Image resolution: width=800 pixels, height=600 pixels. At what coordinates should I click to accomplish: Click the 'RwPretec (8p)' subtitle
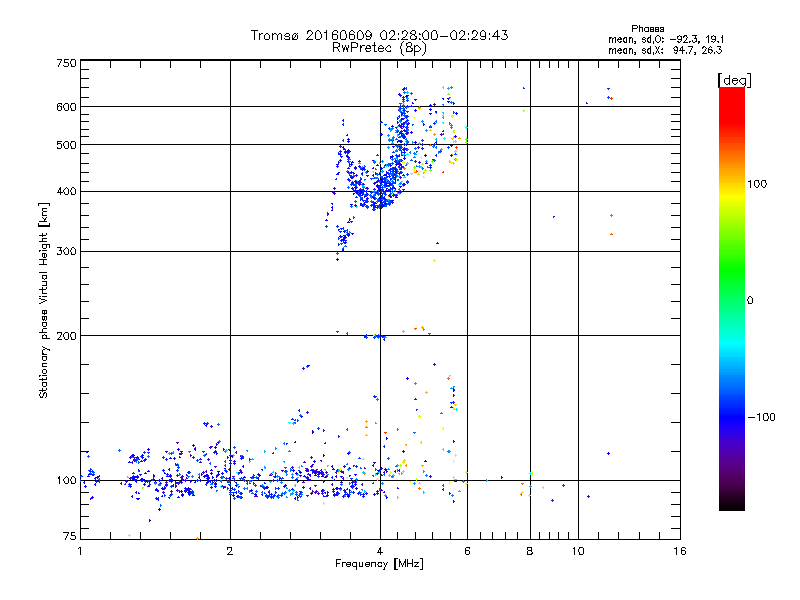tap(379, 48)
